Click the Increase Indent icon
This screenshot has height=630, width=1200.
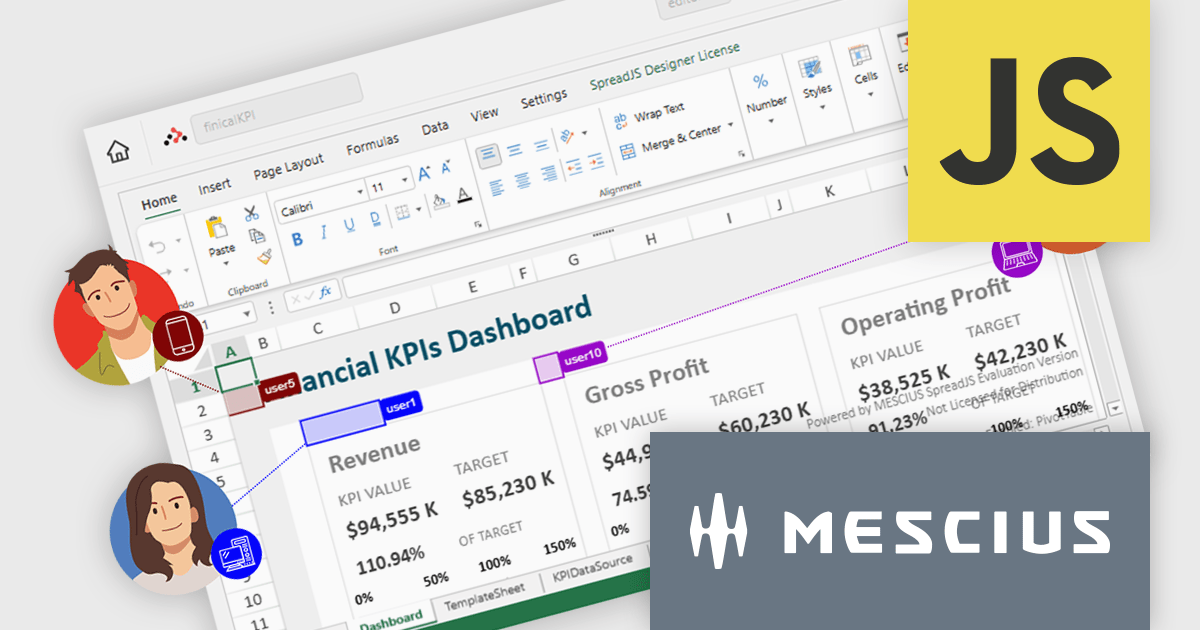[597, 161]
